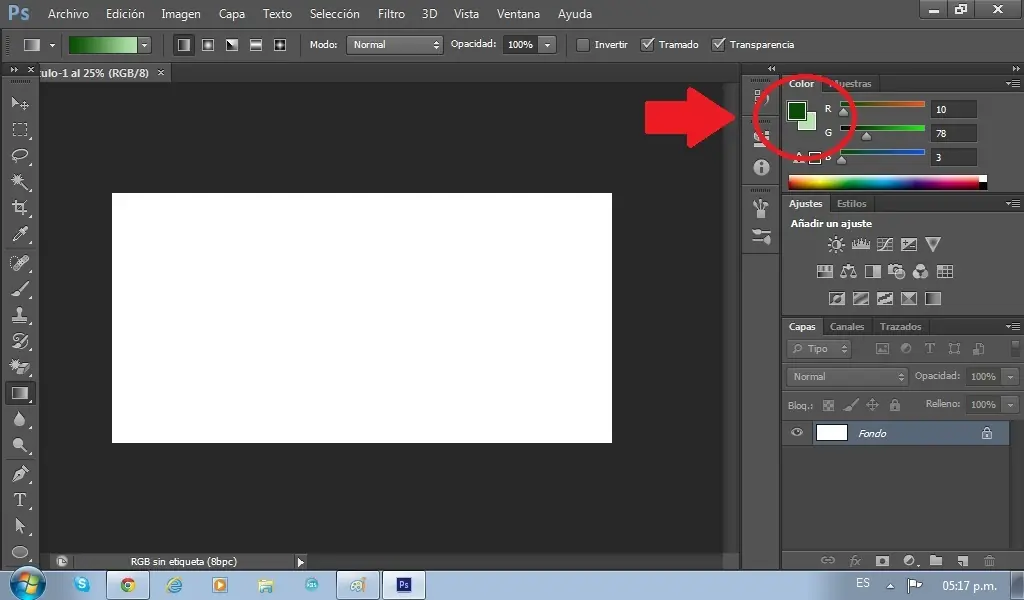Switch to the Canales tab
This screenshot has height=600, width=1024.
coord(847,326)
